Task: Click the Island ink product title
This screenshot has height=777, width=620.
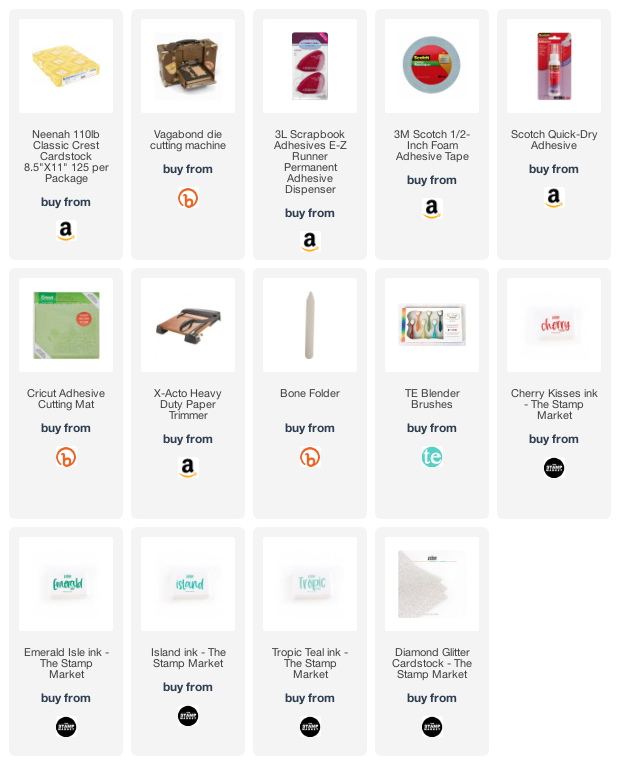Action: pos(188,658)
